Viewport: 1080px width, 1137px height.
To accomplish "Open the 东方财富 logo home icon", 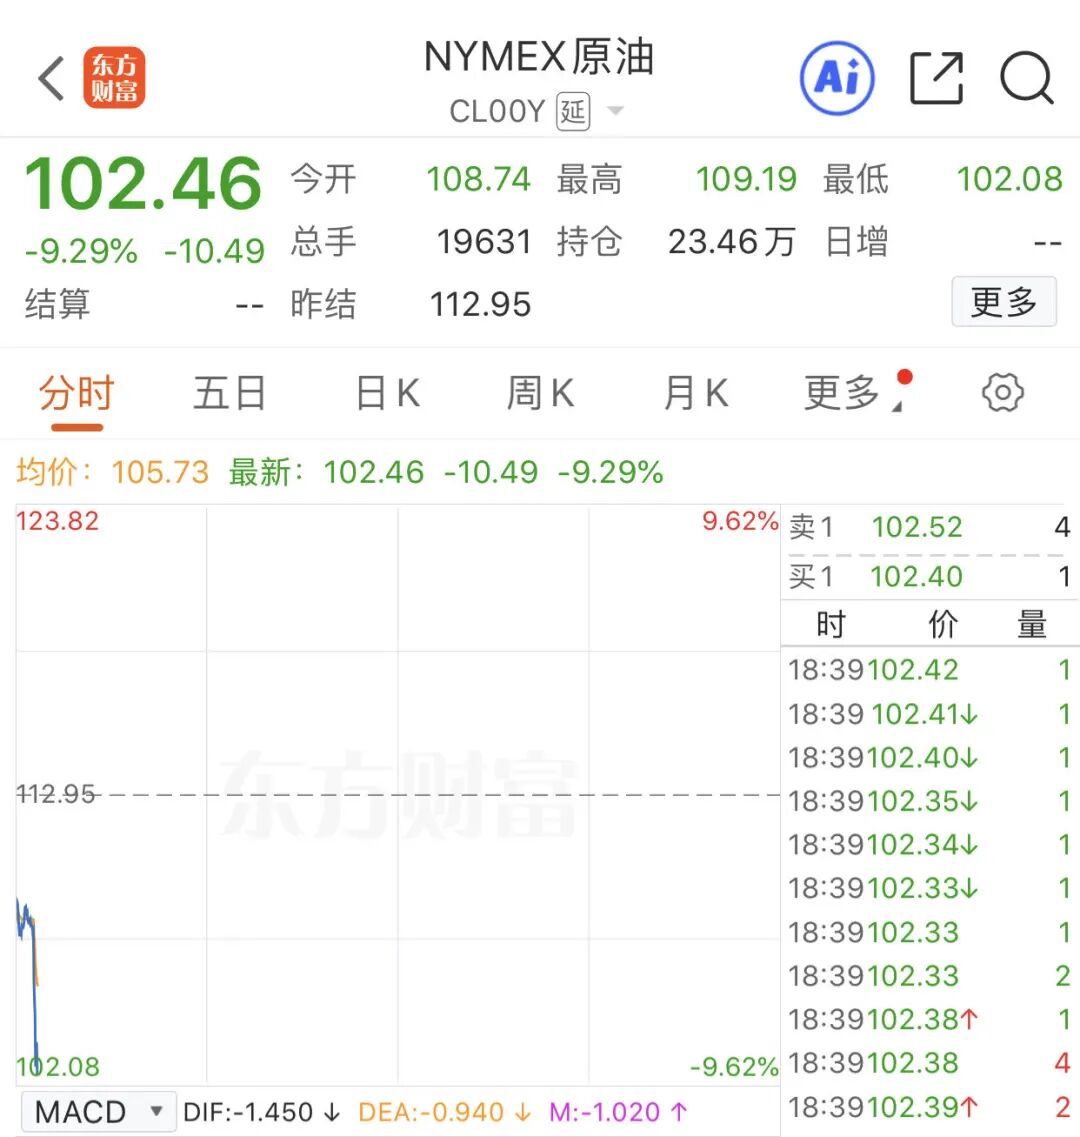I will pos(114,79).
